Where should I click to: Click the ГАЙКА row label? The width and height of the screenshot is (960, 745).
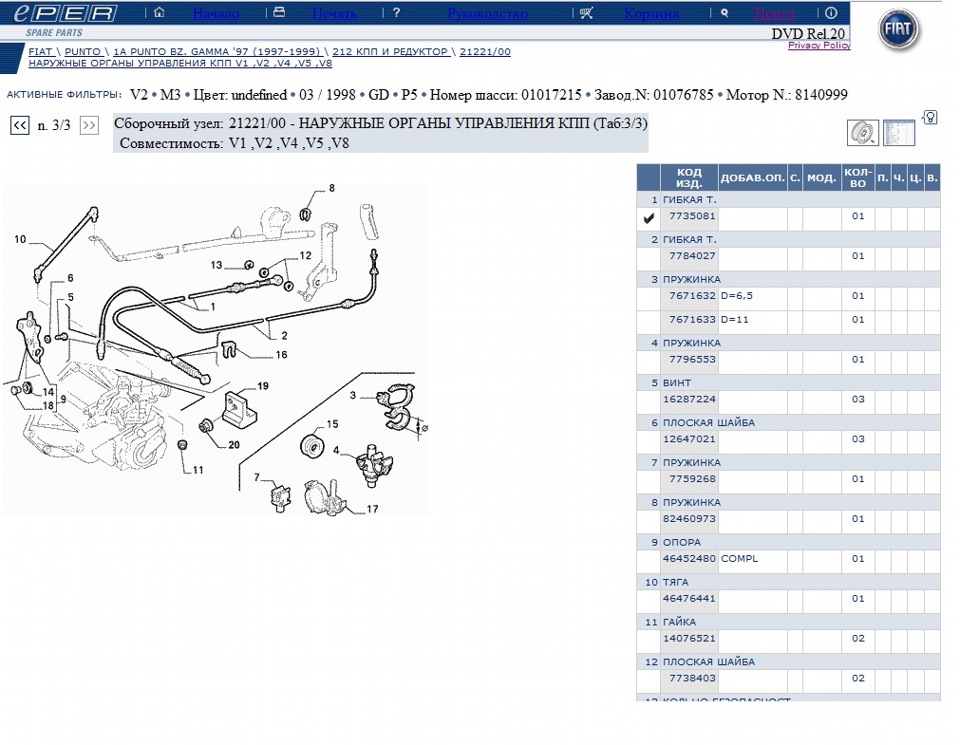point(679,622)
